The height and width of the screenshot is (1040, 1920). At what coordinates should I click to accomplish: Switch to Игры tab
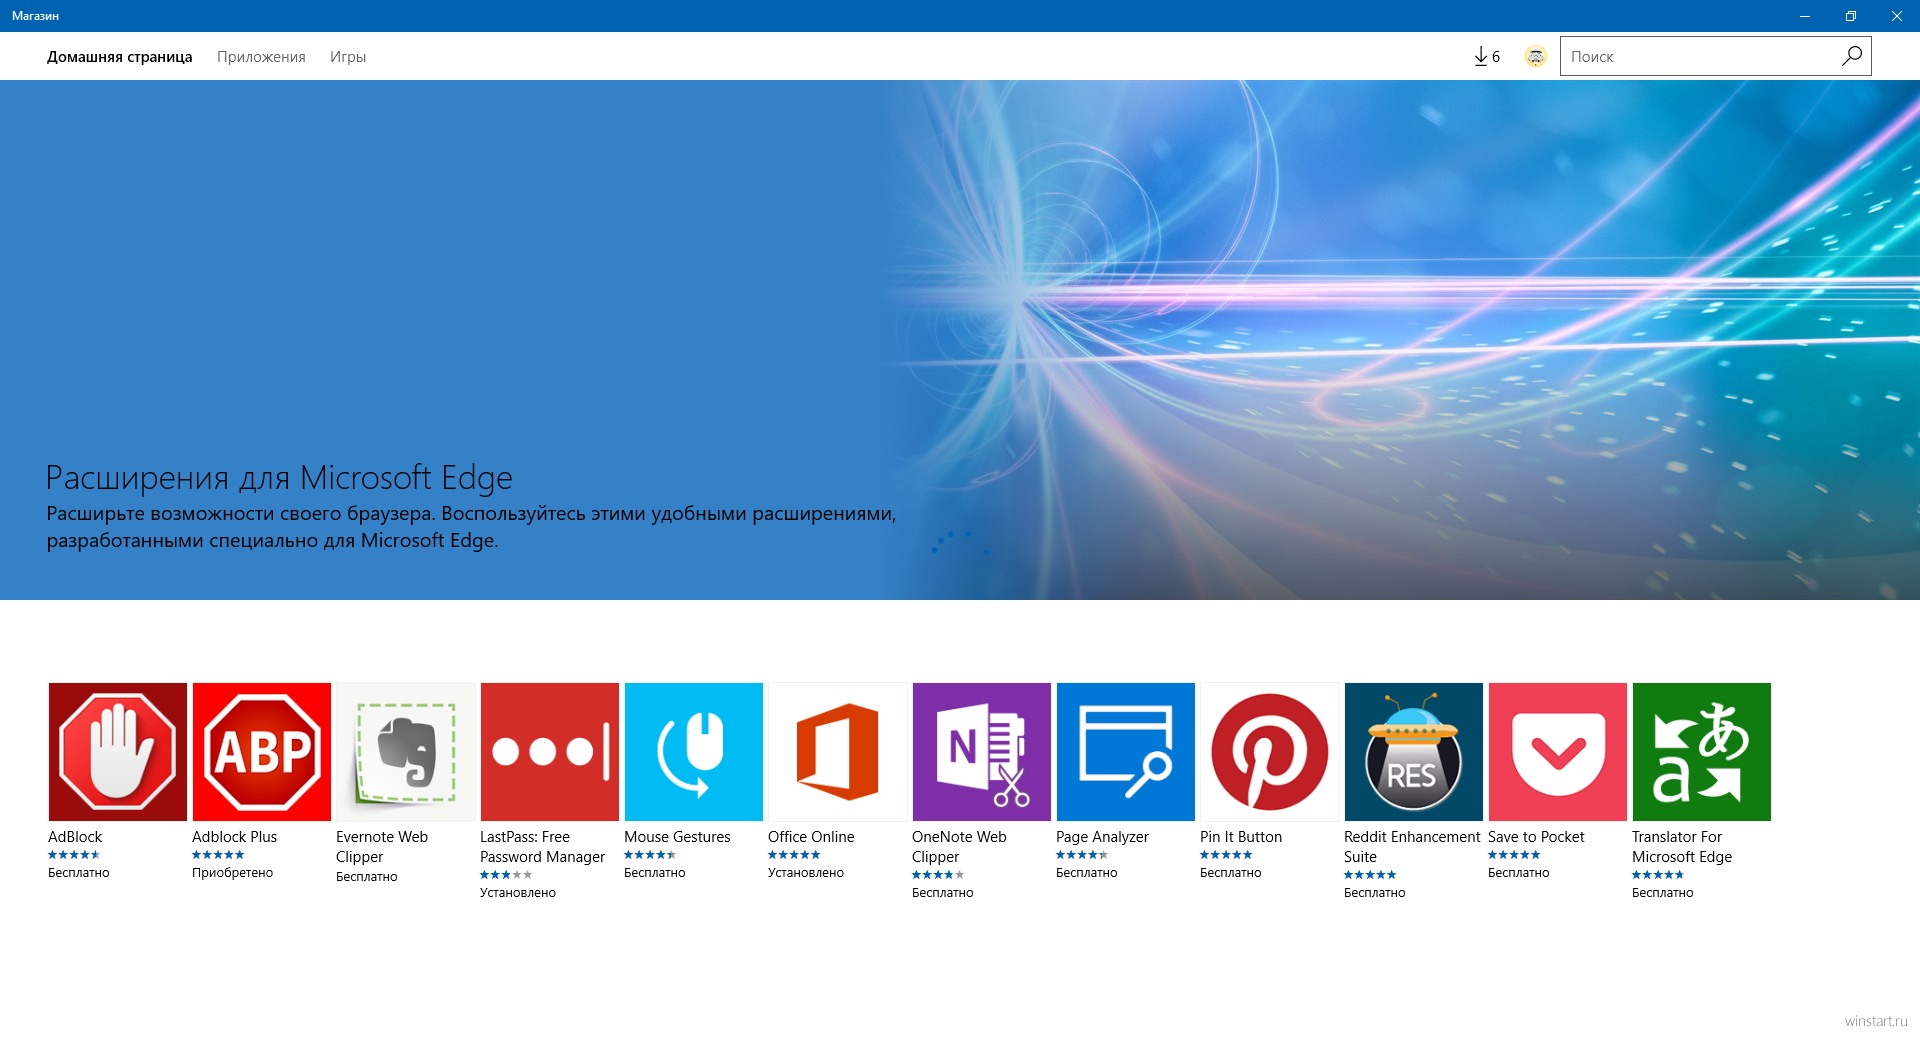click(348, 57)
